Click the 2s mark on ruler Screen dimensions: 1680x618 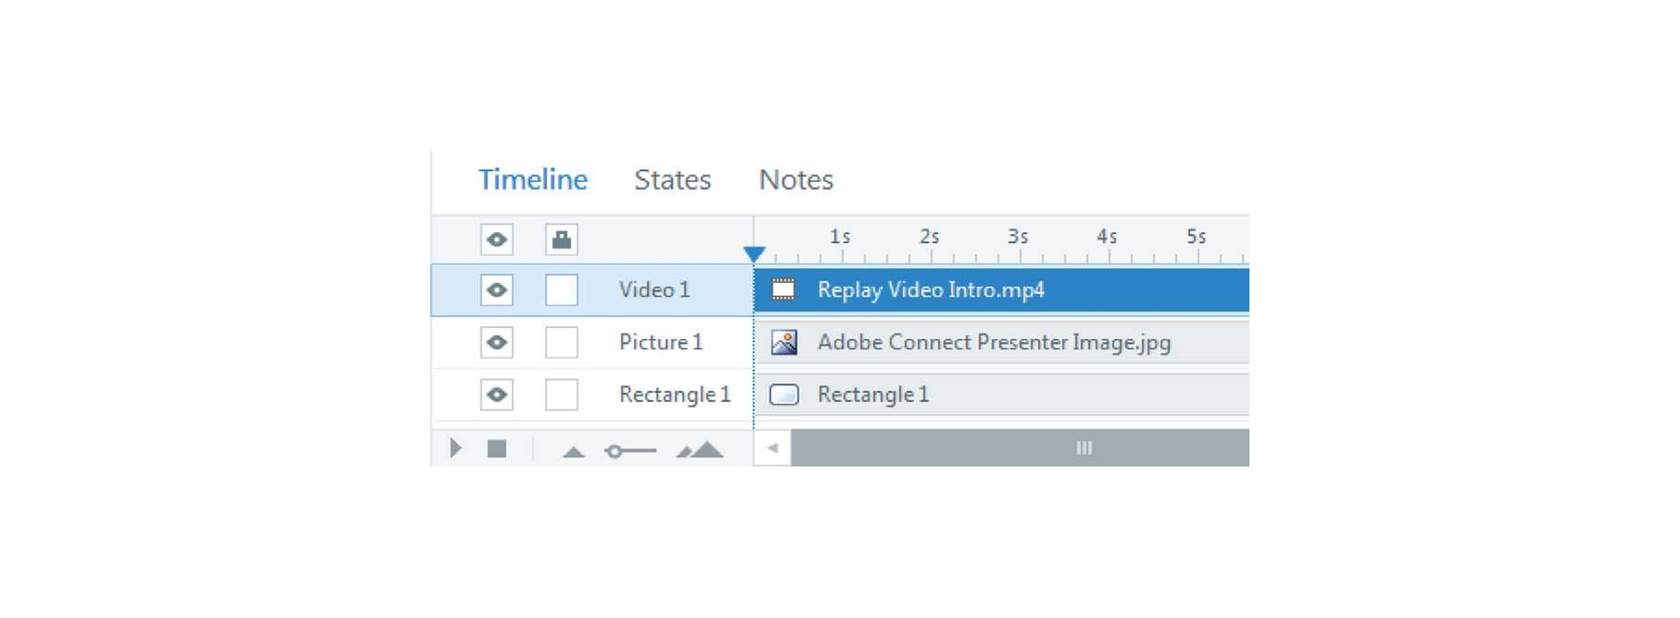(x=930, y=237)
